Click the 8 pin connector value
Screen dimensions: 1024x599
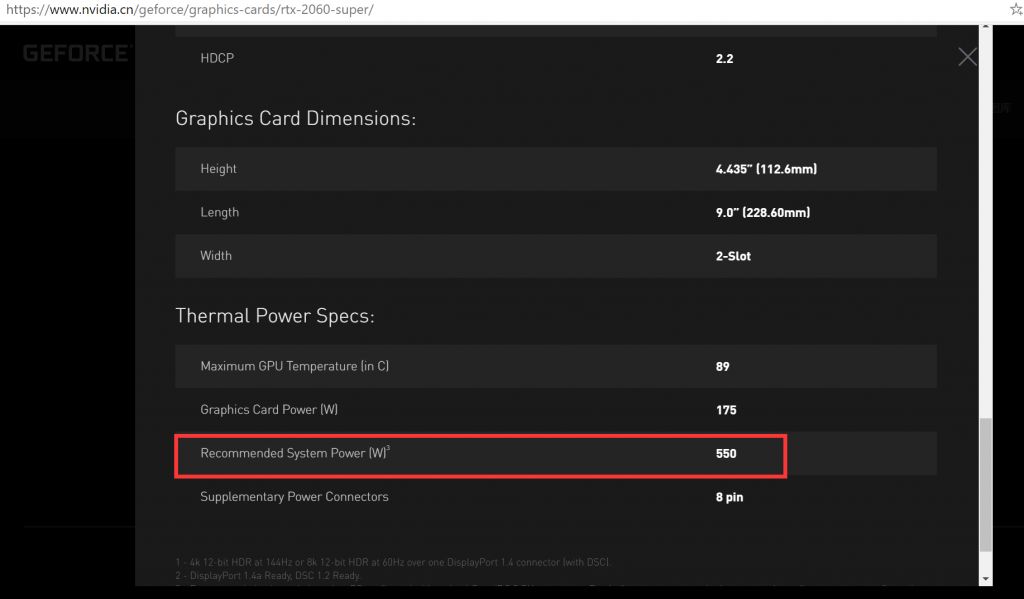click(x=729, y=497)
